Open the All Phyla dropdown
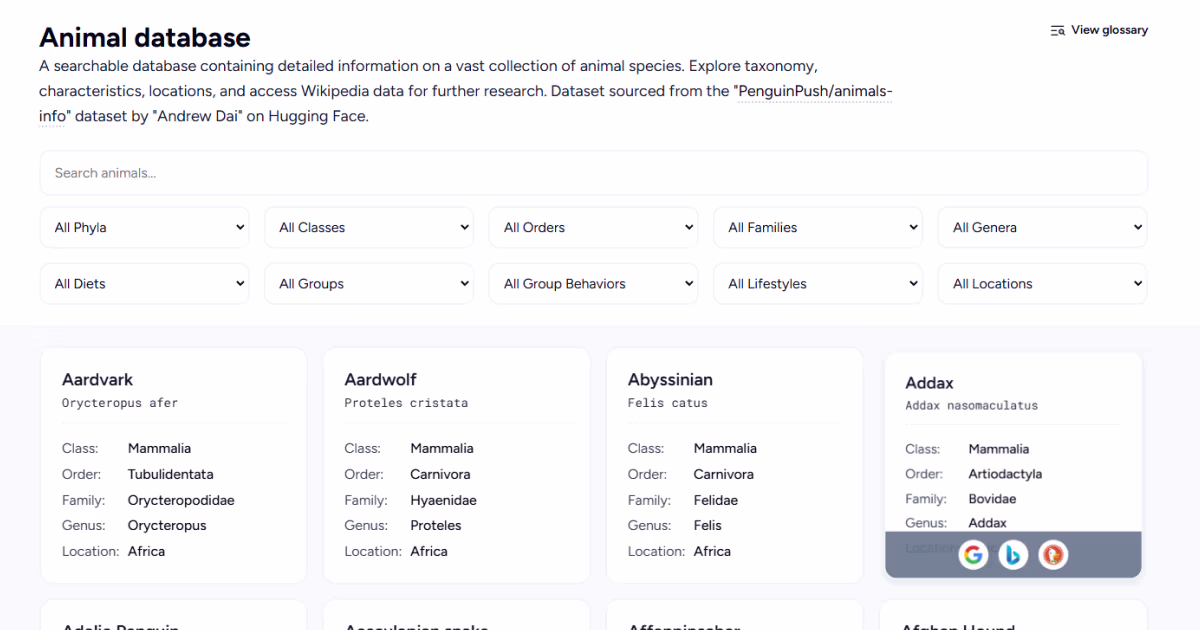This screenshot has height=630, width=1200. click(x=145, y=228)
